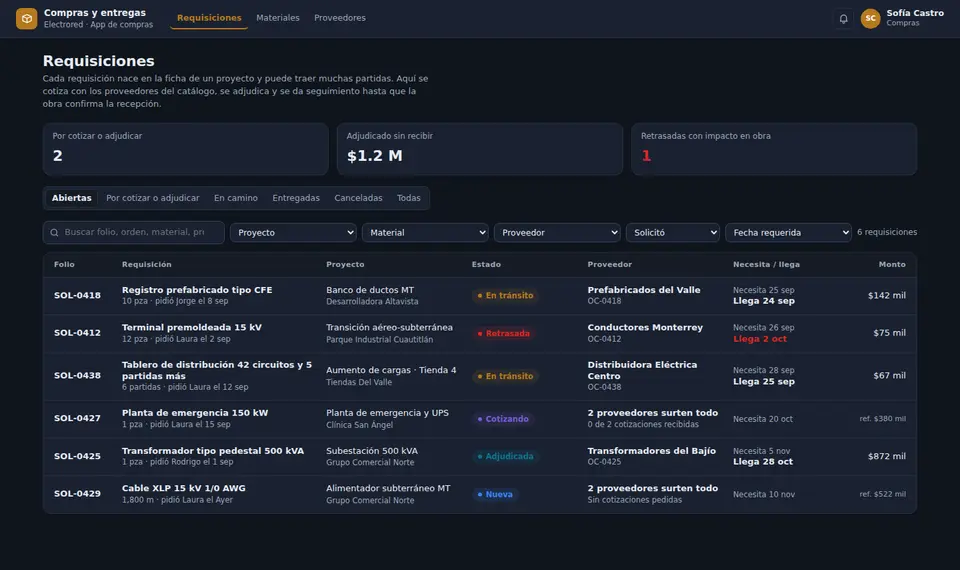960x570 pixels.
Task: Click the Proveedor column header
Action: pos(610,264)
